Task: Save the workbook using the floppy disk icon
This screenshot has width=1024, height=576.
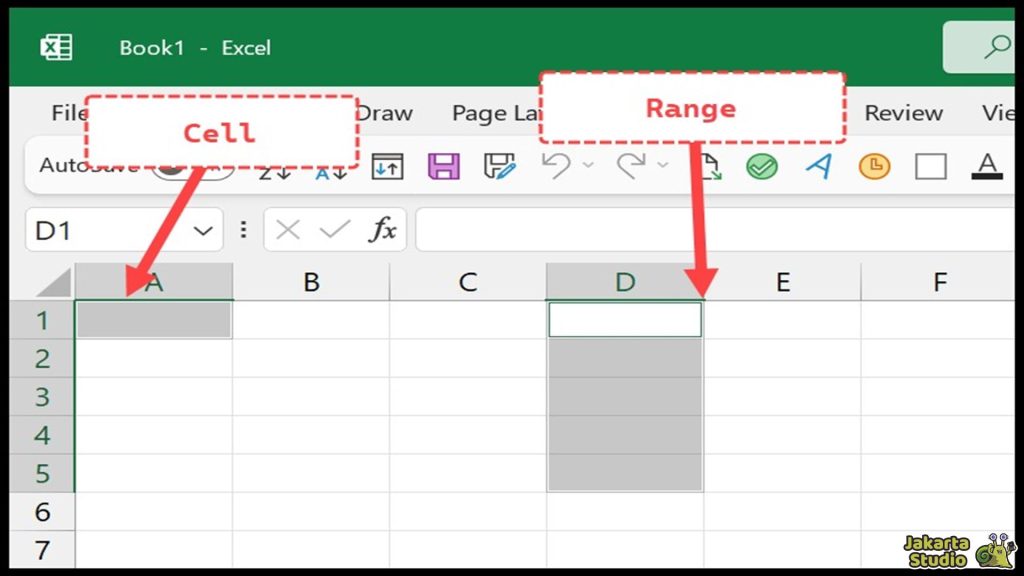Action: pyautogui.click(x=443, y=165)
